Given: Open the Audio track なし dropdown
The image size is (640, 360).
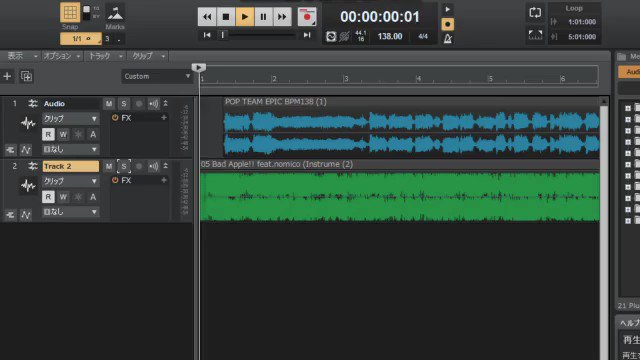Looking at the screenshot, I should point(71,149).
